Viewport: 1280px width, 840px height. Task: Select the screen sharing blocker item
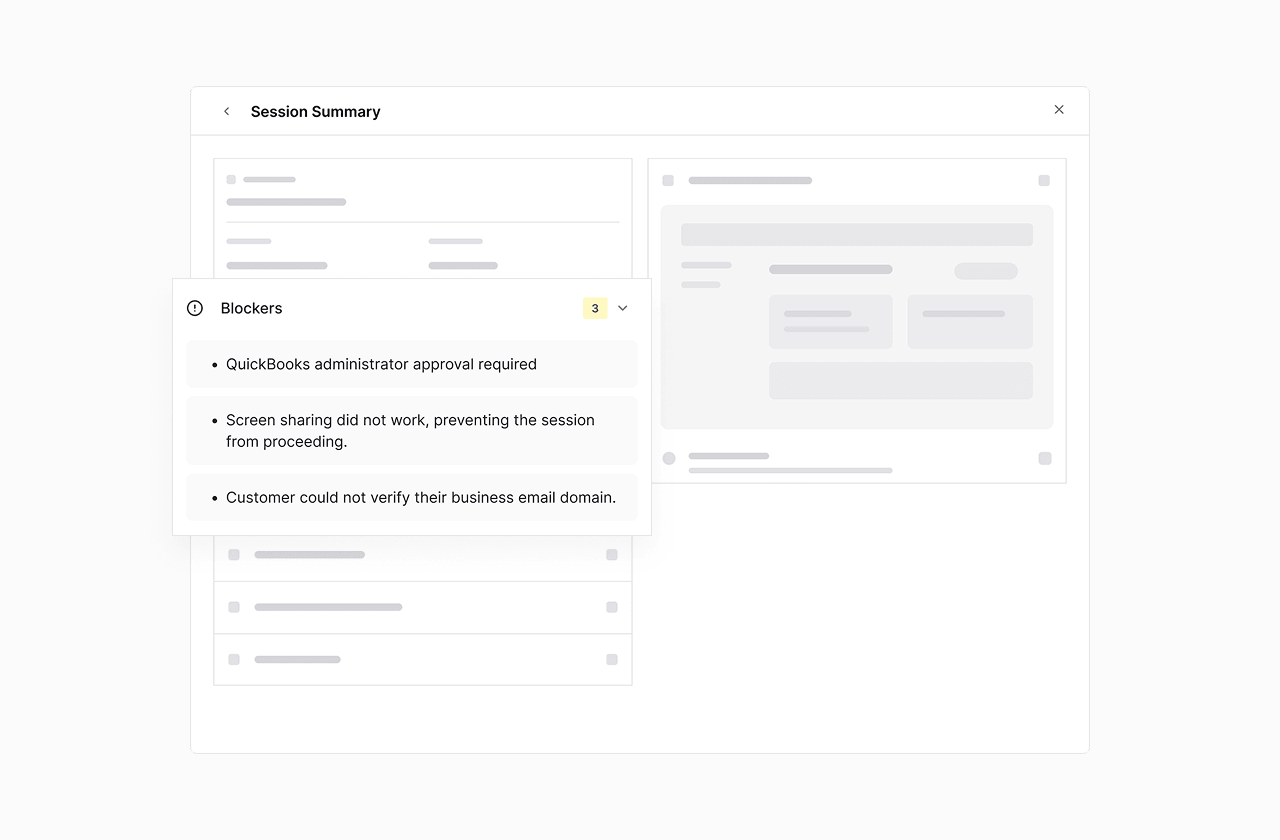click(412, 431)
